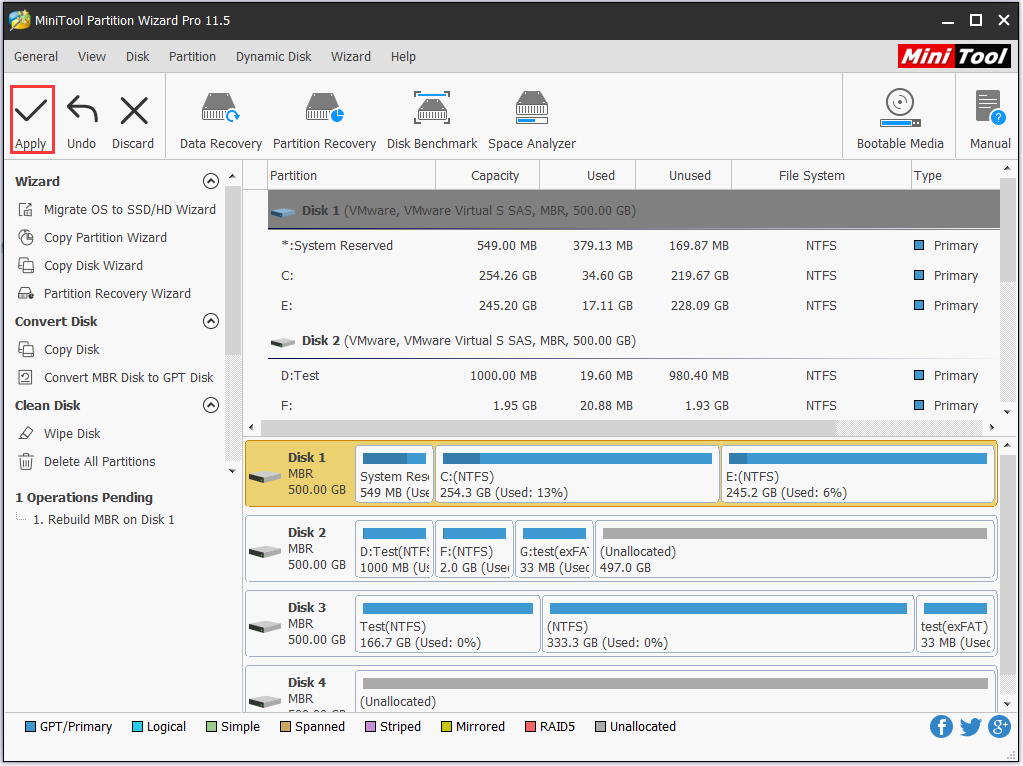The width and height of the screenshot is (1023, 766).
Task: Click the Copy Partition Wizard link
Action: 106,237
